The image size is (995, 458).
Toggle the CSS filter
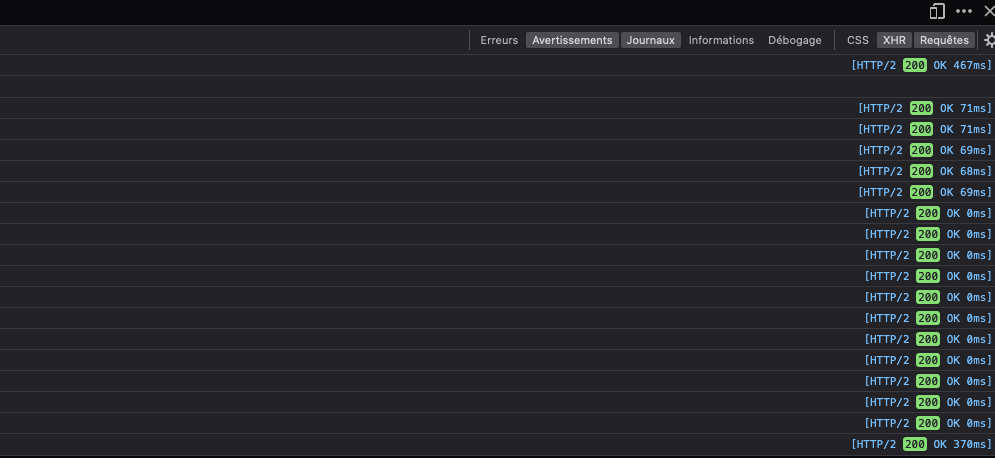coord(858,40)
